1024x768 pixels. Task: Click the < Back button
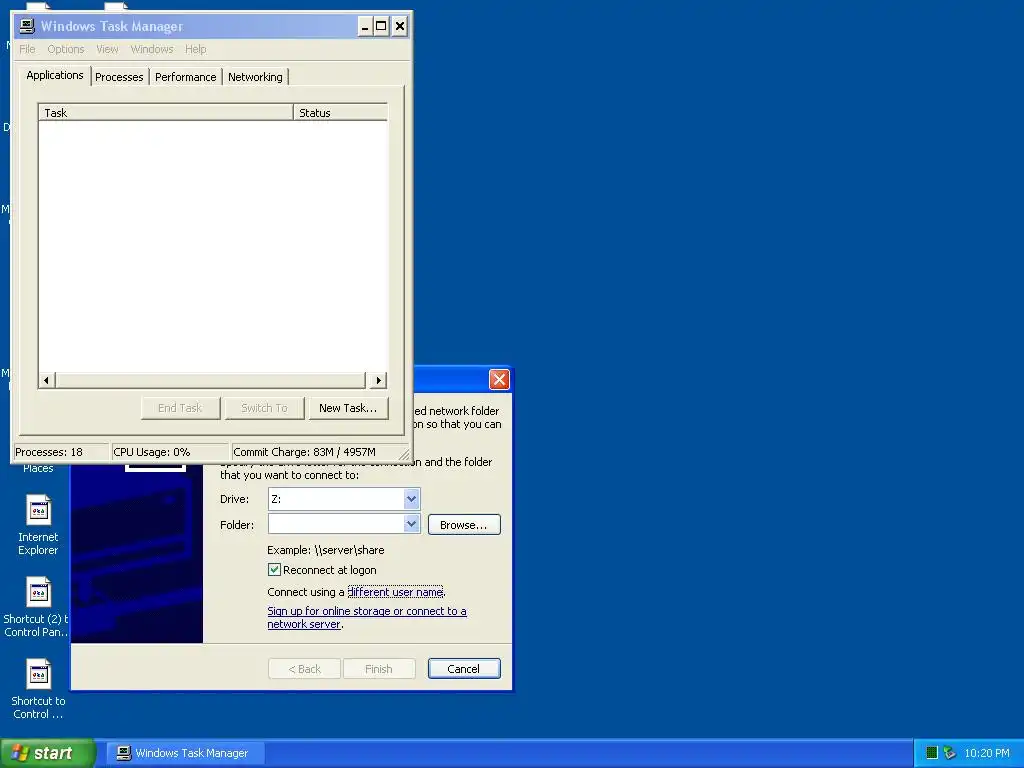click(304, 669)
